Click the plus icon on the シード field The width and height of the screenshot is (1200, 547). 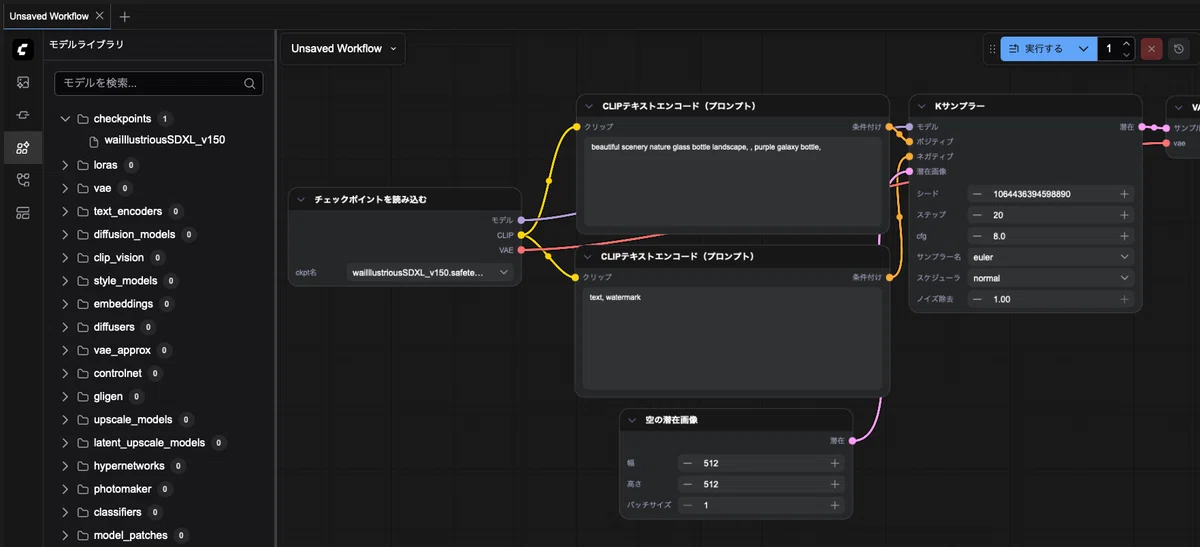pyautogui.click(x=1124, y=194)
